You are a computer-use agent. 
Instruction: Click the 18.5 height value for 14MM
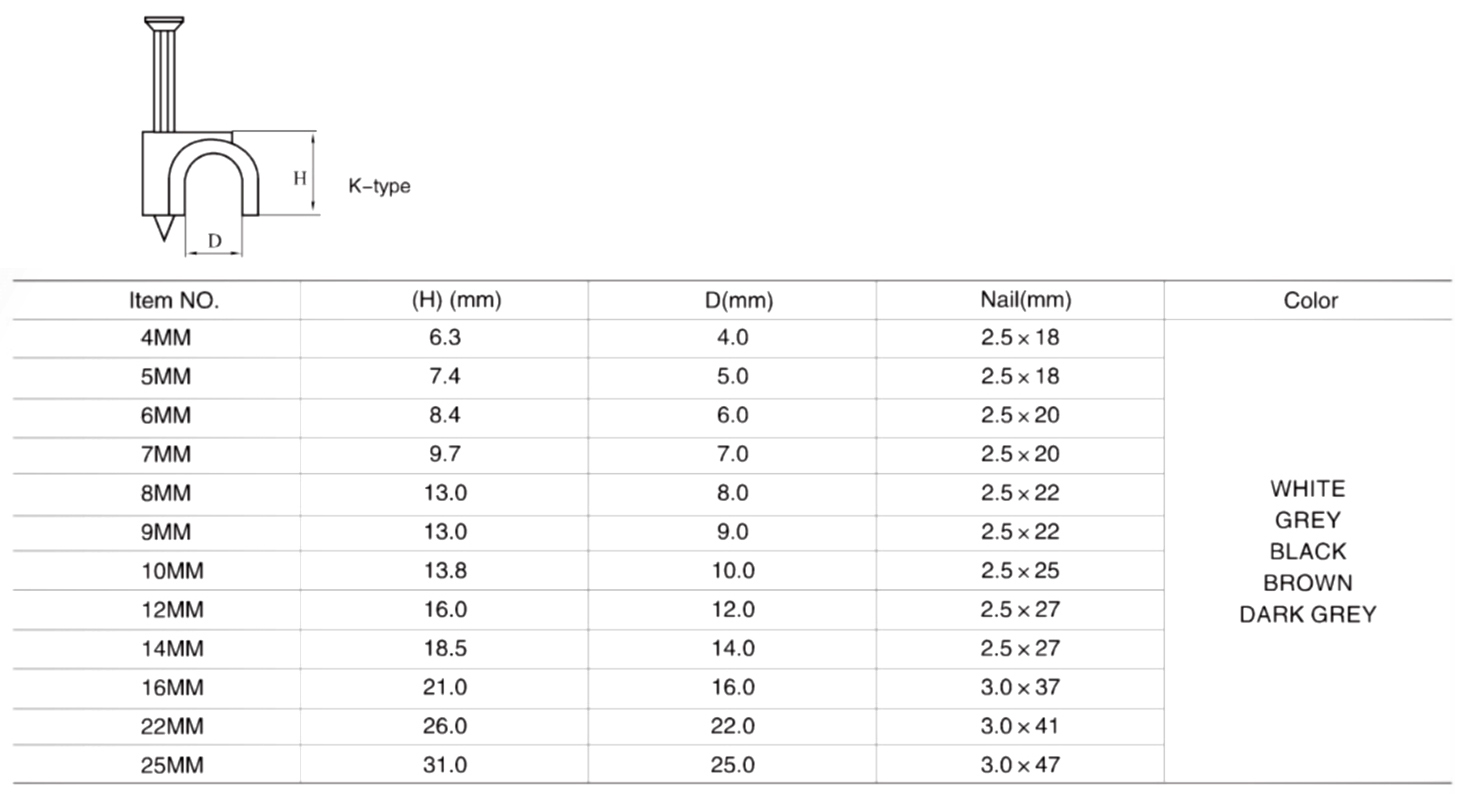coord(446,649)
